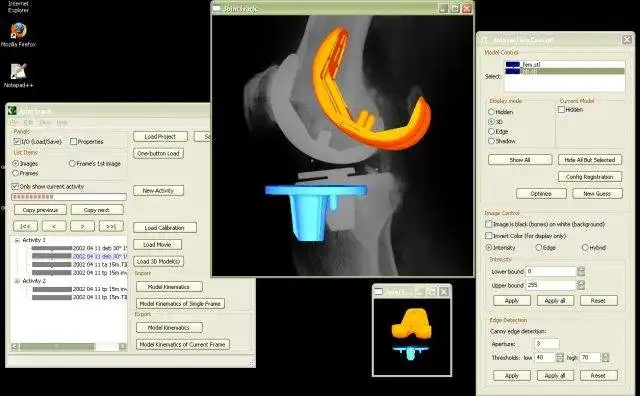Open the File menu in Joint Track

[14, 122]
